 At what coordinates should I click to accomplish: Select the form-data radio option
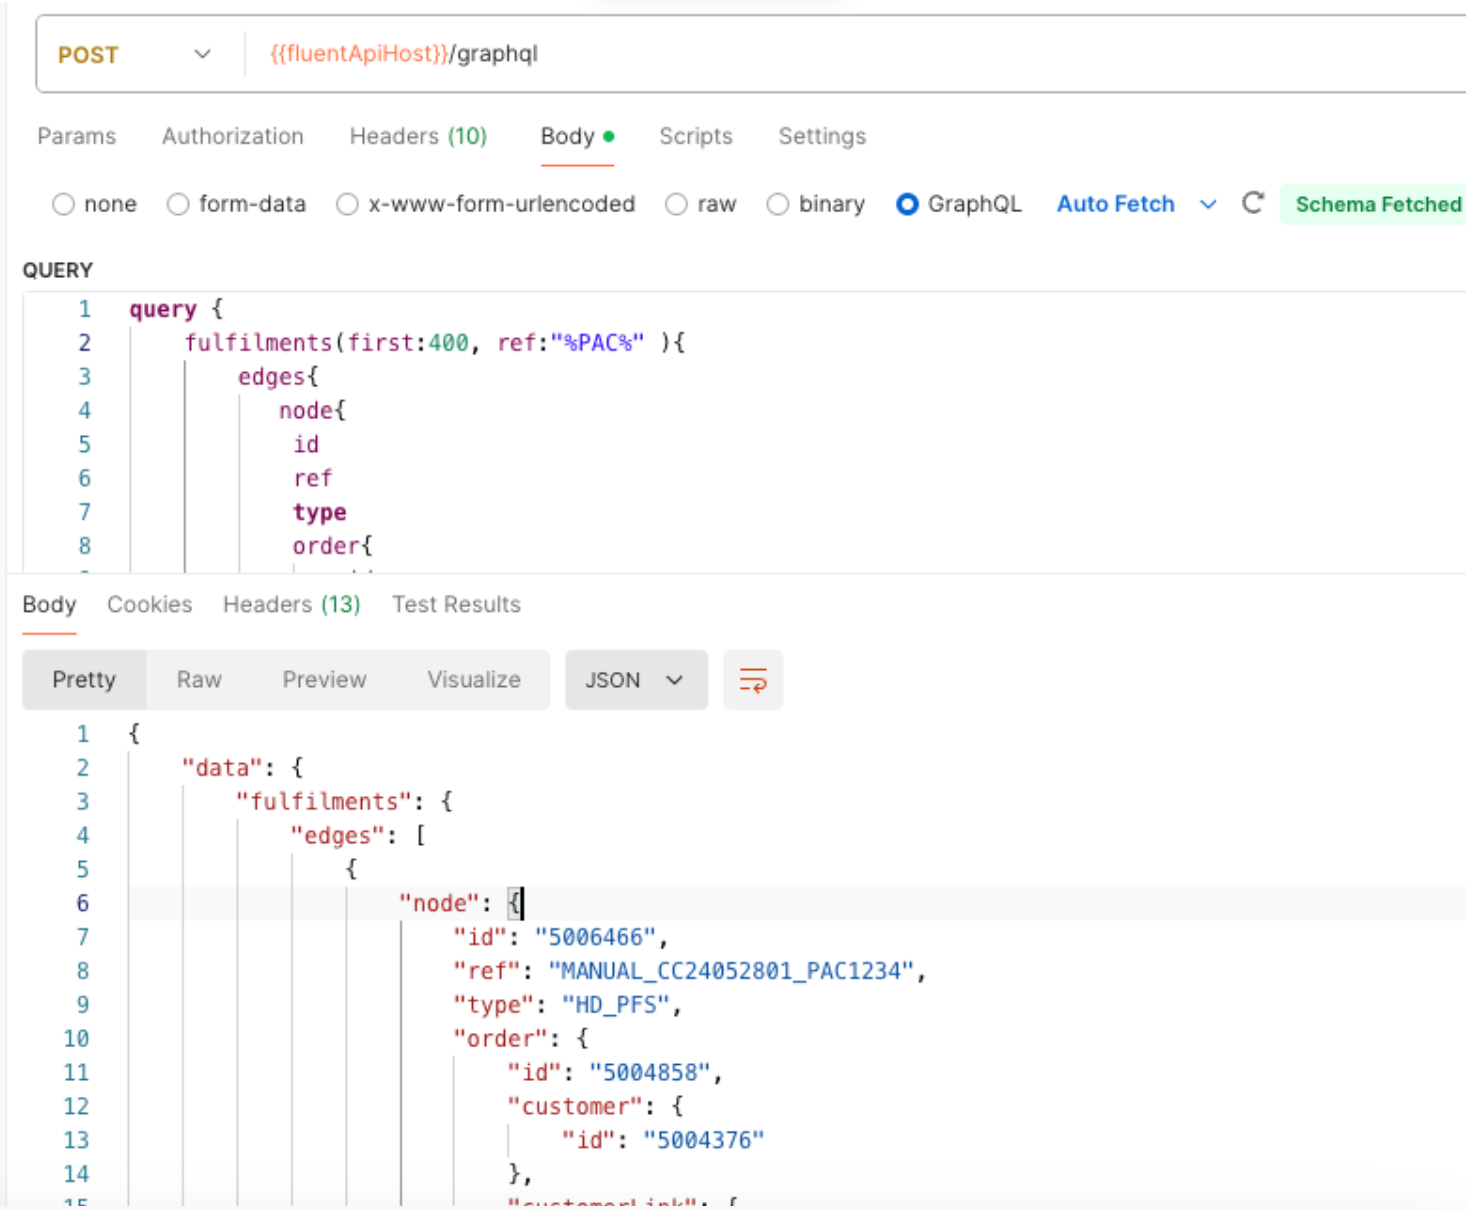178,205
